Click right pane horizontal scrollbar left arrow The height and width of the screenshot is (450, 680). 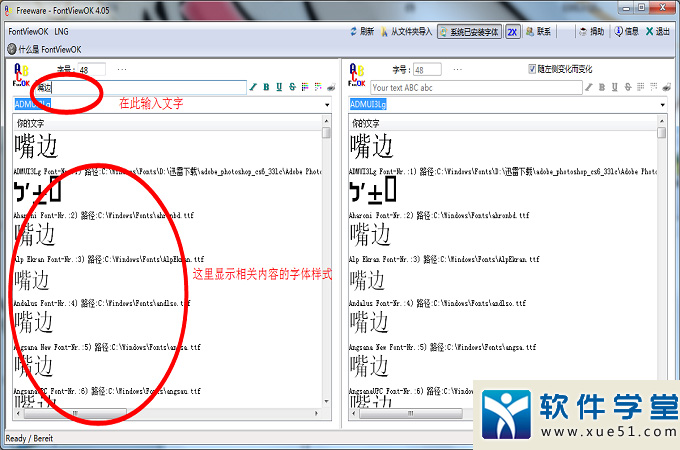click(x=354, y=413)
